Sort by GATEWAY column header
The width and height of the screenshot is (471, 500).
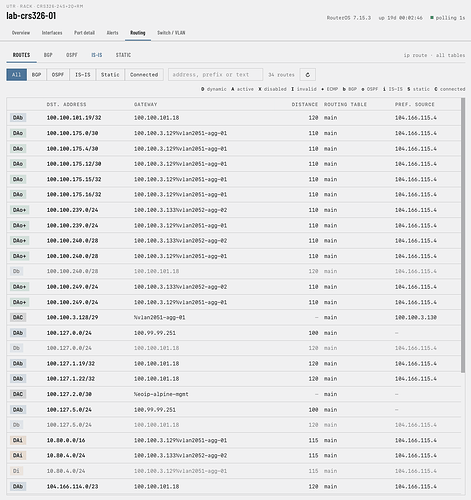click(145, 104)
